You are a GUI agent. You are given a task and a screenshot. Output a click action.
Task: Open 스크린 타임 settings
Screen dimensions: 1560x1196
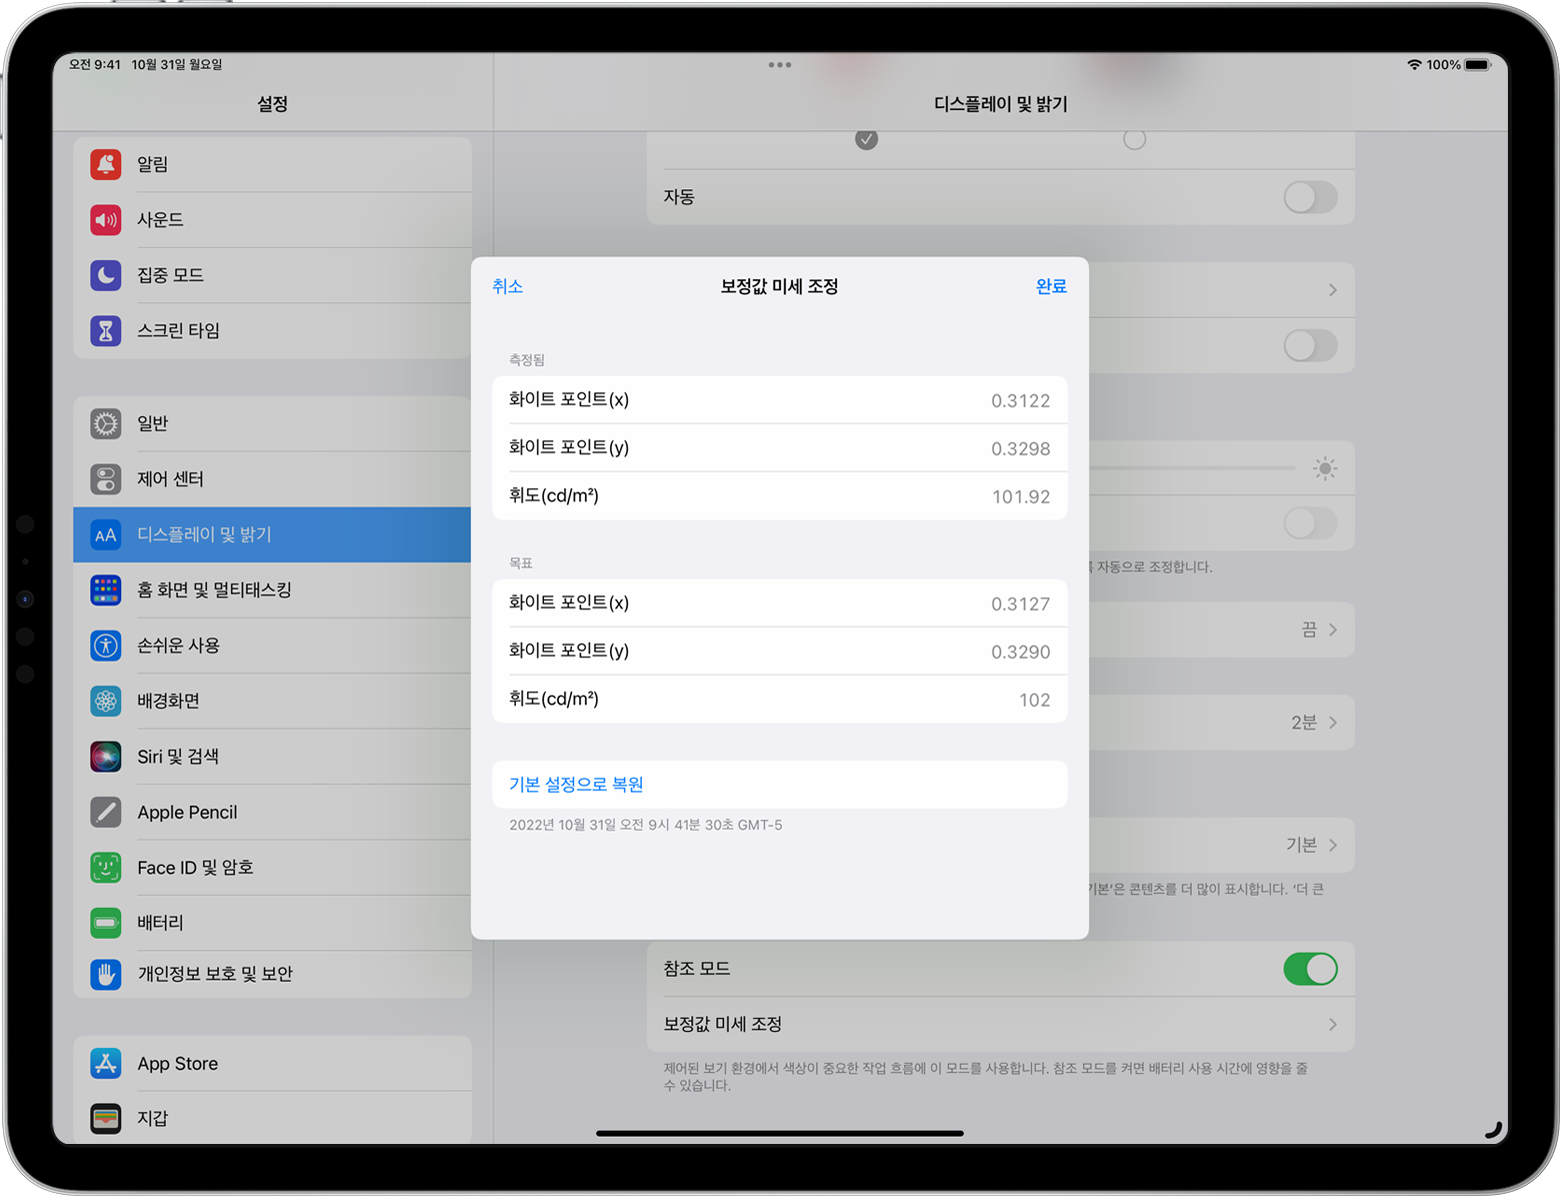click(178, 331)
